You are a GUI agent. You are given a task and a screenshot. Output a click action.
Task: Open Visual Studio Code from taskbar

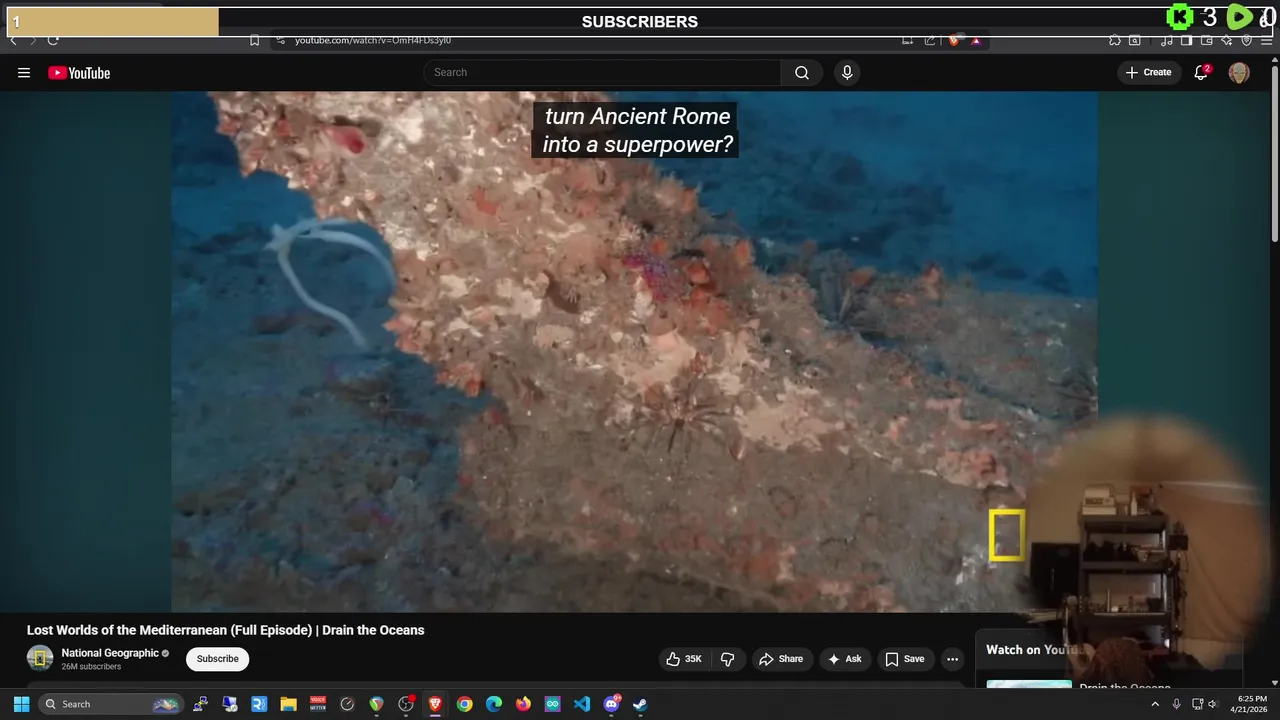[582, 704]
